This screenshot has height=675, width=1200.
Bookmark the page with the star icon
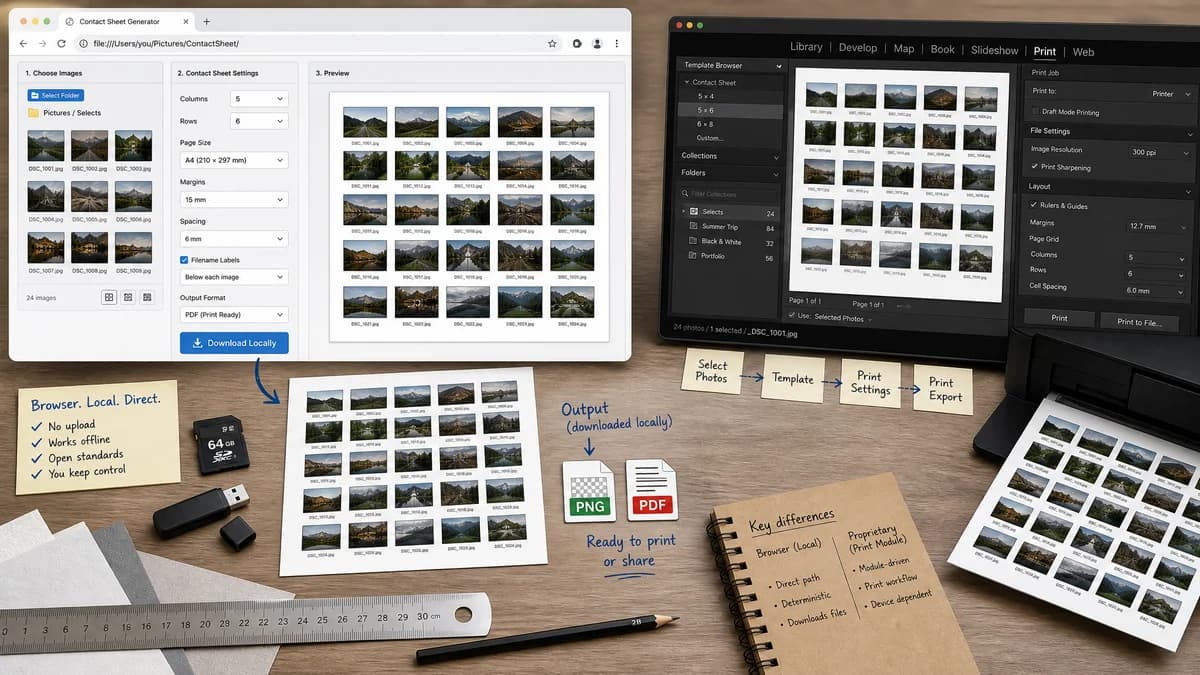coord(552,44)
